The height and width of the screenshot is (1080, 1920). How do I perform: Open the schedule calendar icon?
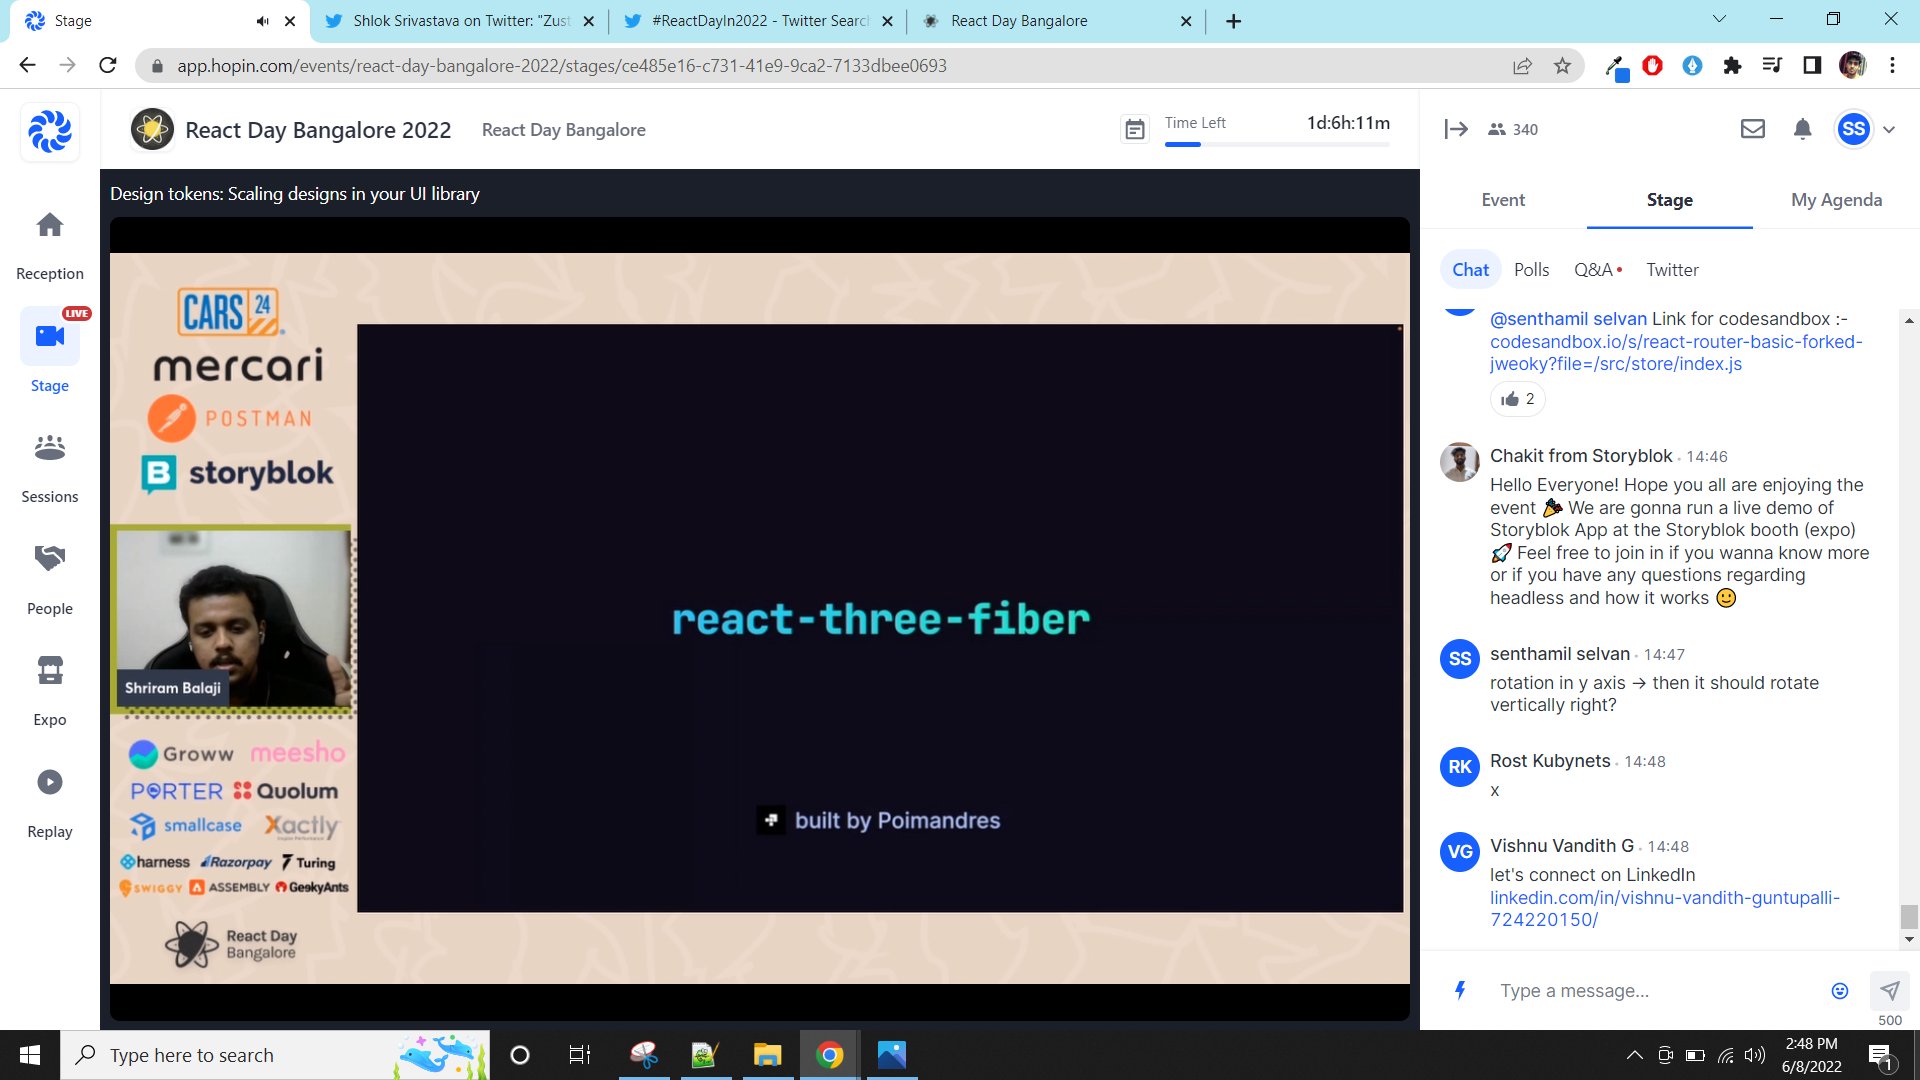click(x=1134, y=129)
